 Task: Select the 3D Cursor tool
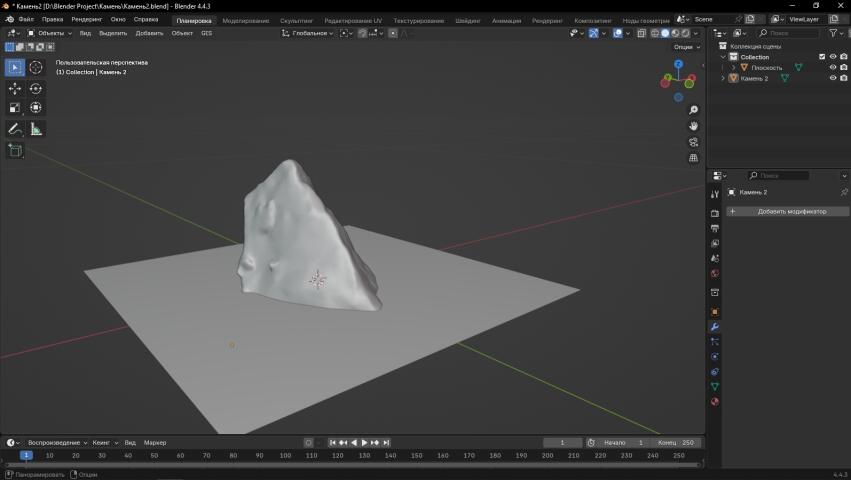pos(36,67)
